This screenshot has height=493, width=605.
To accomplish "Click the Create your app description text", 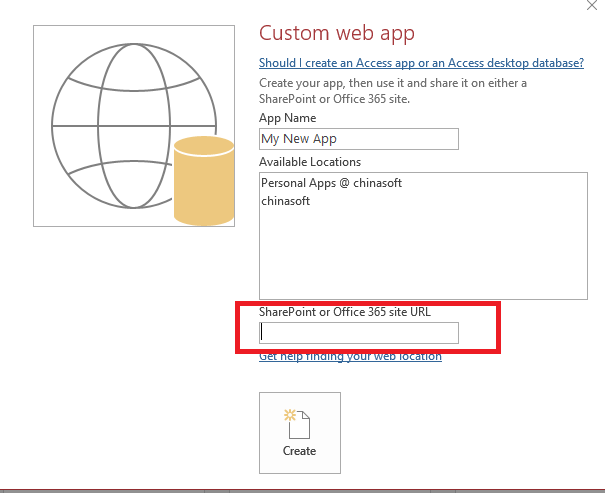I will point(393,91).
